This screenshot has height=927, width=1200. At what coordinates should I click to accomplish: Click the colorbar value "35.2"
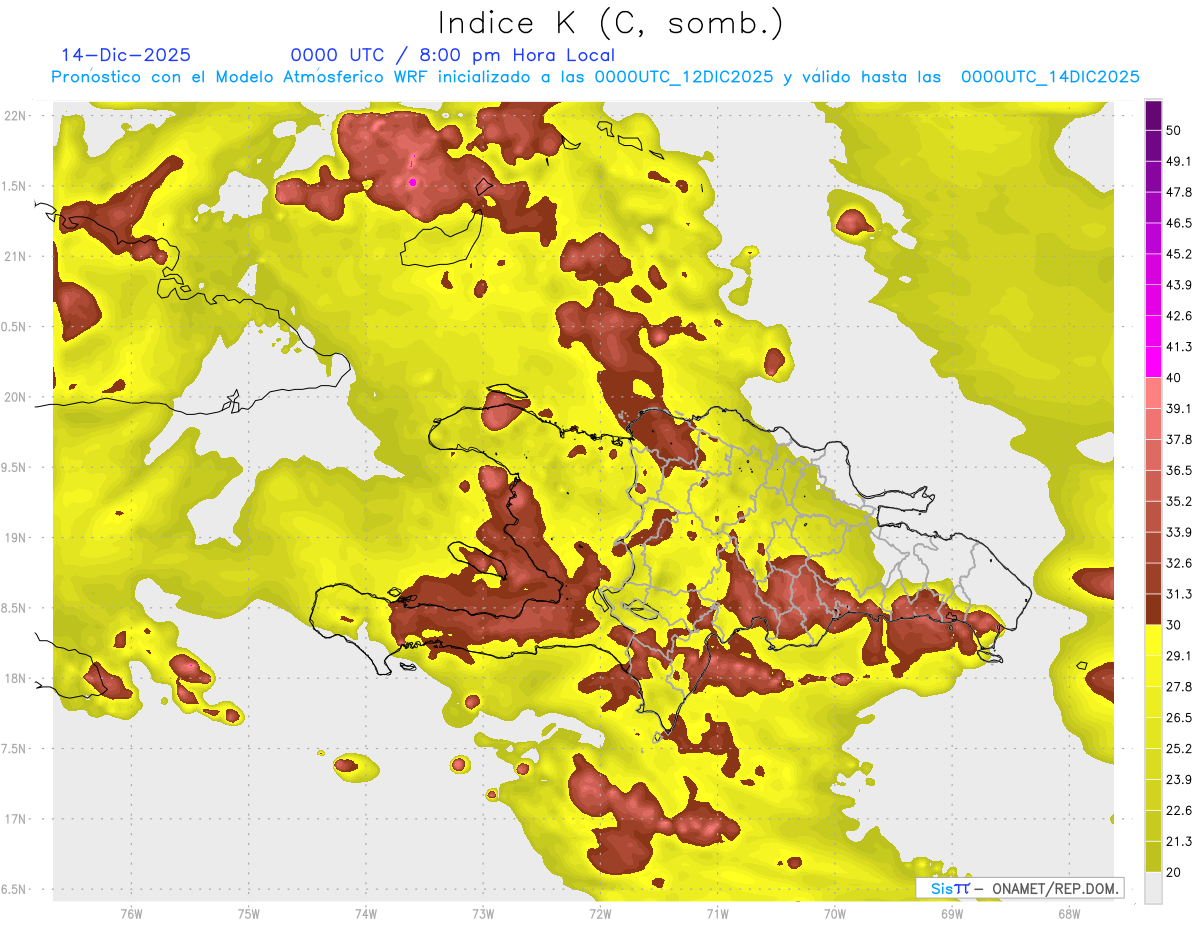point(1179,501)
